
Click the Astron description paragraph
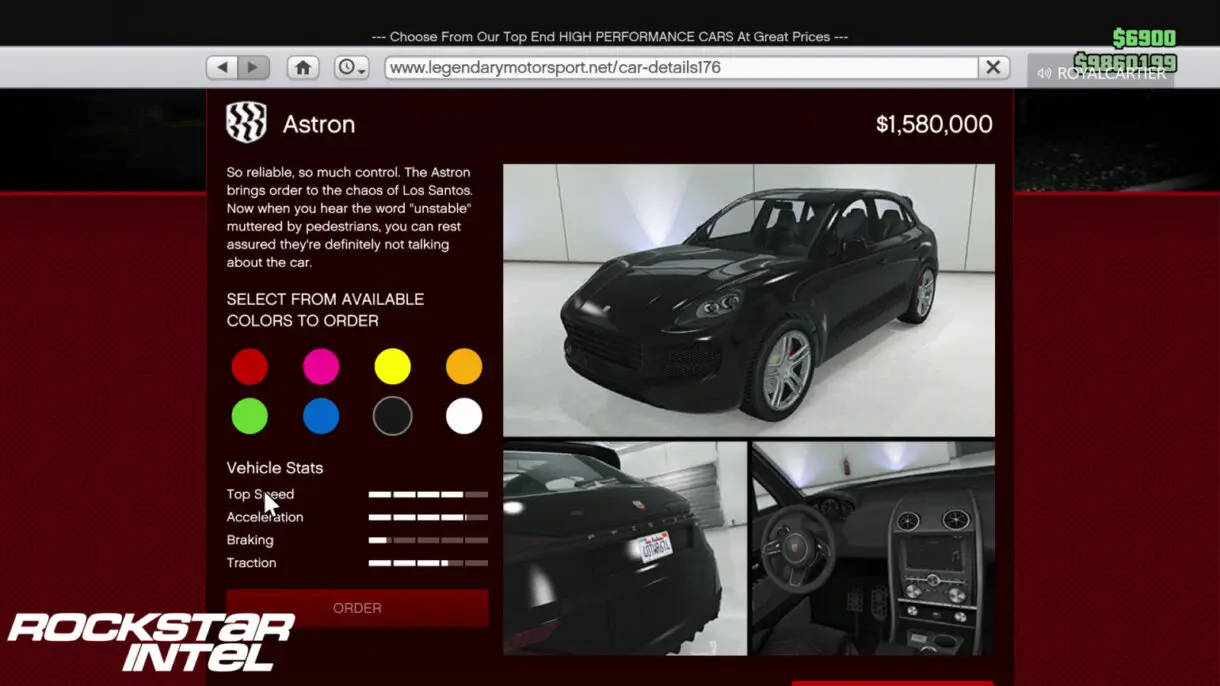[x=348, y=217]
